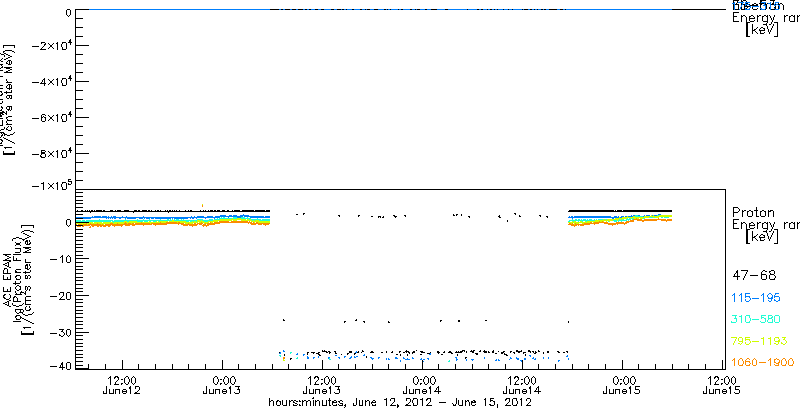Click the -20 tick on the proton flux axis
Screen dimensions: 800x410
point(60,296)
